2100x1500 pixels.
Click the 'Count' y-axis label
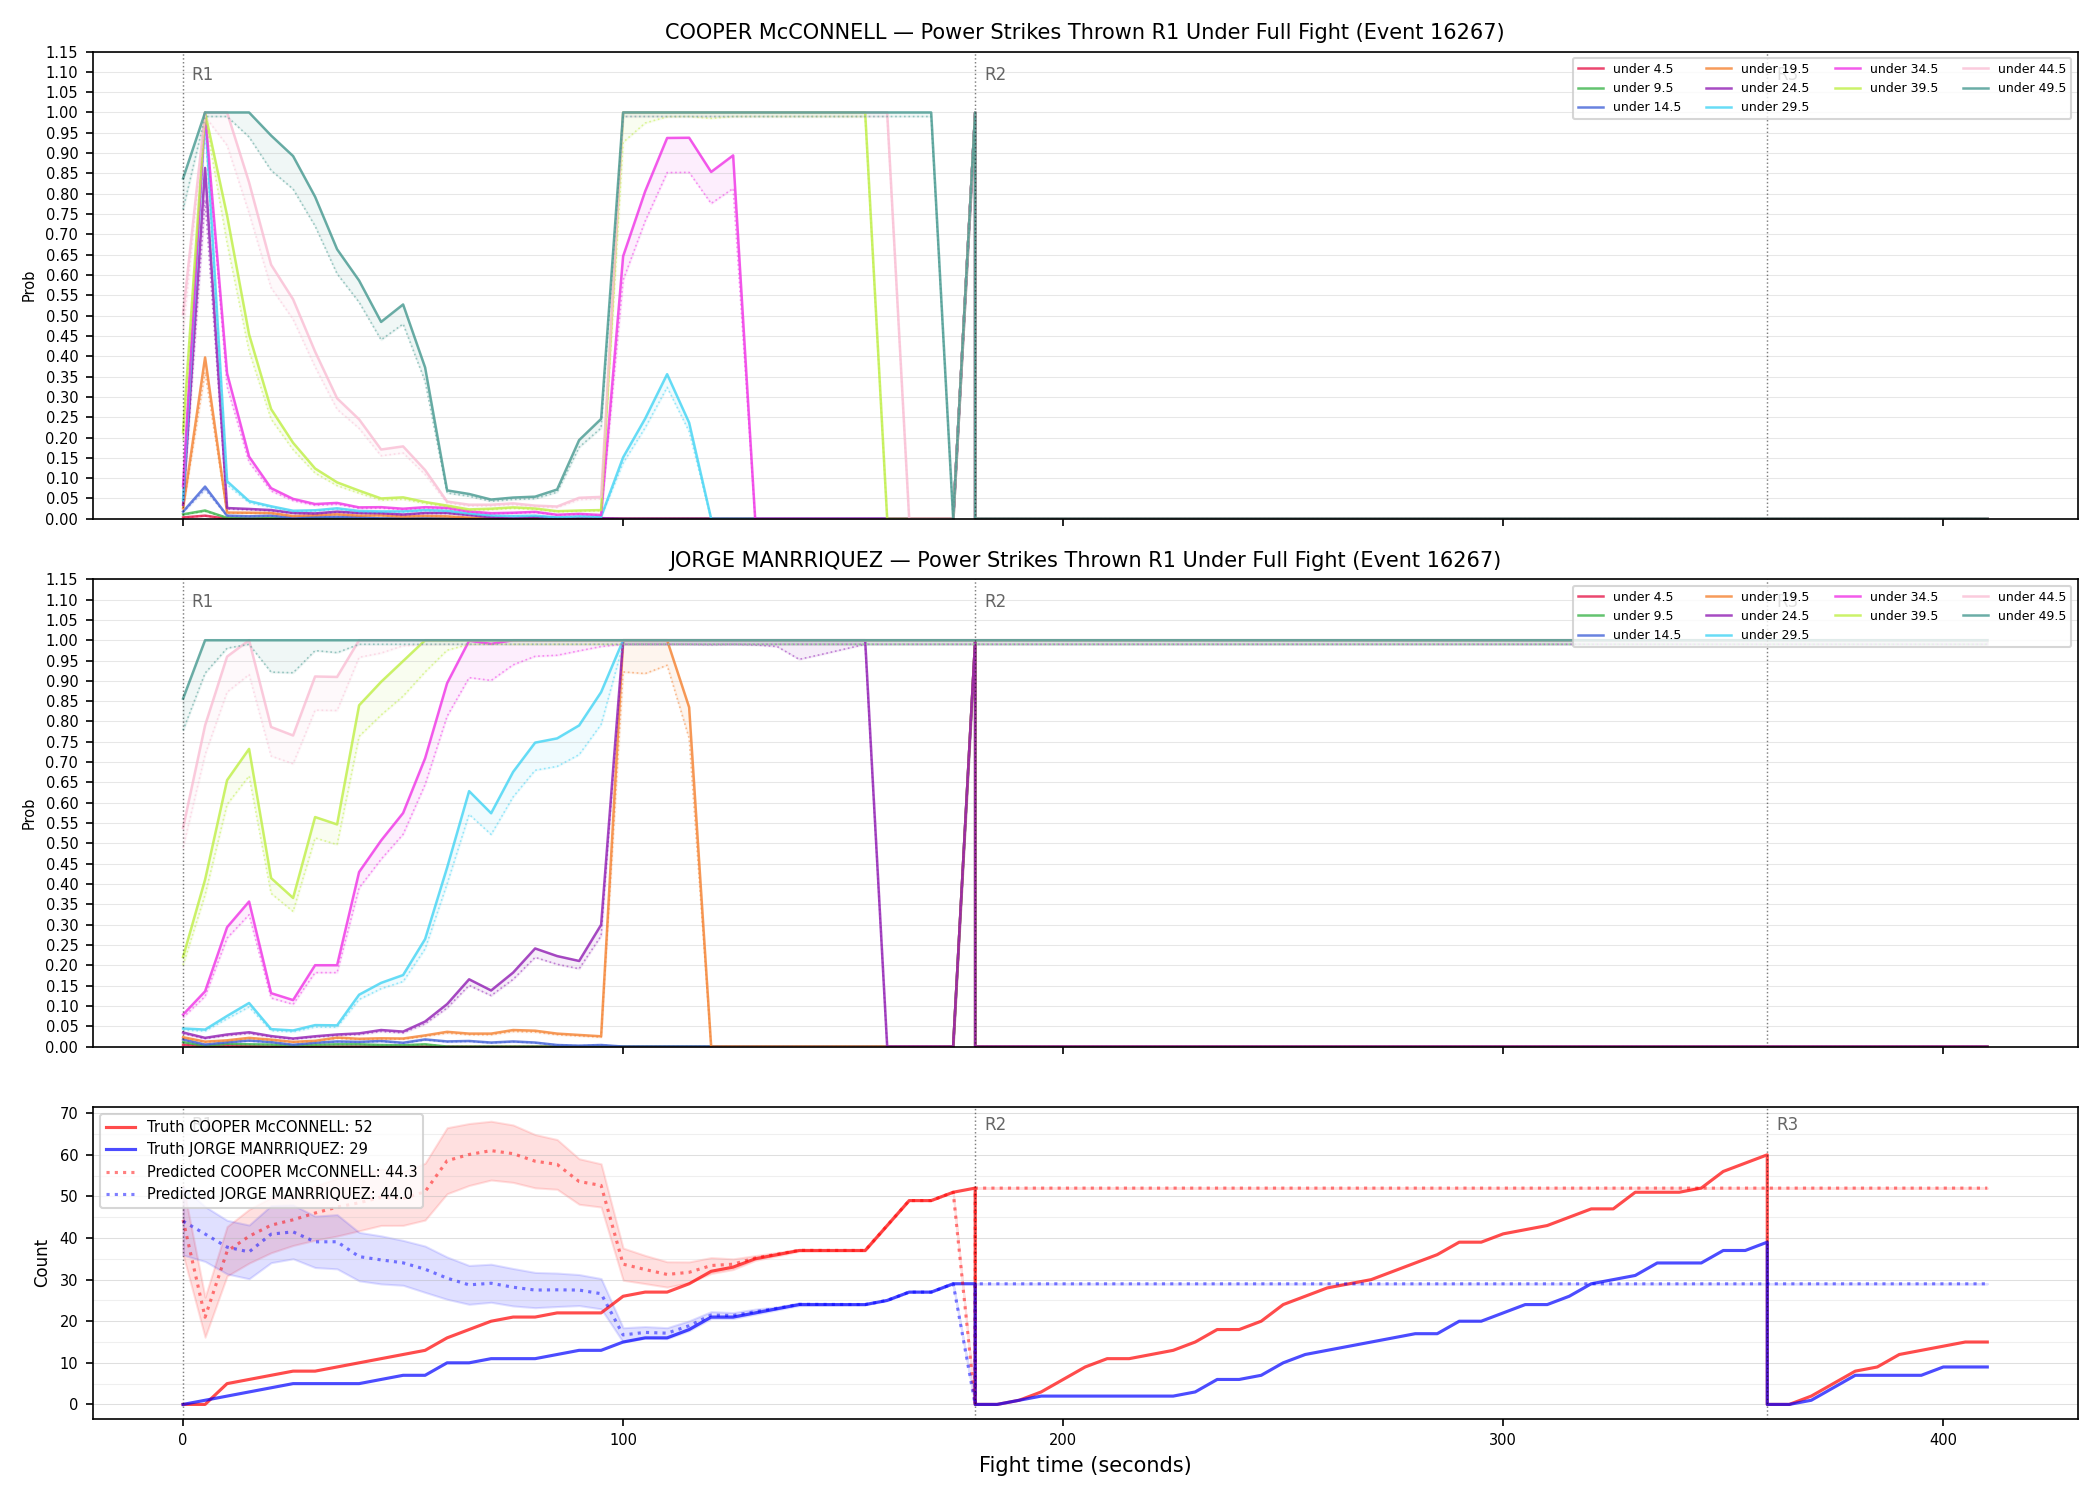[41, 1263]
